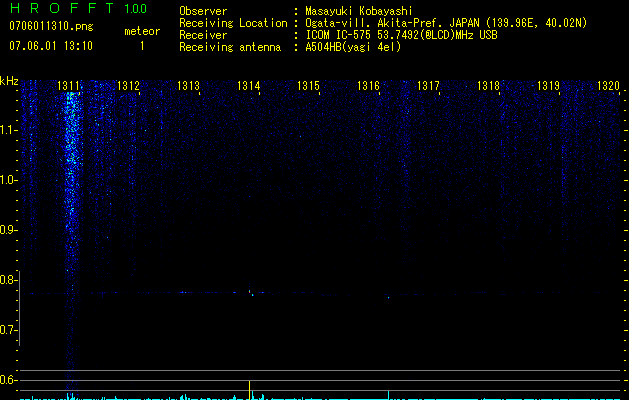
Task: Click the 'Observer' label
Action: pyautogui.click(x=203, y=11)
